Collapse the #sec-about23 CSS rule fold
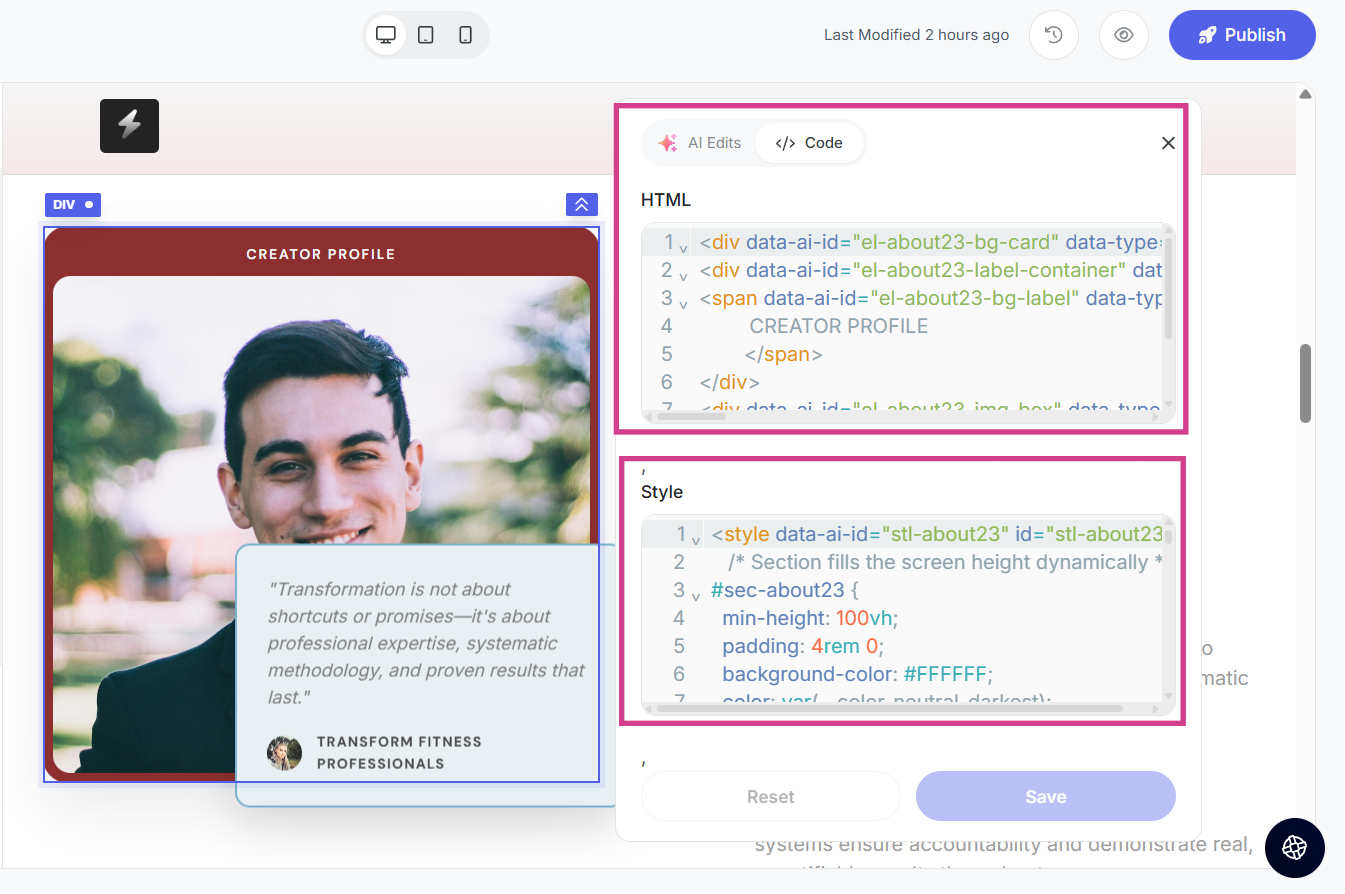Viewport: 1345px width, 894px height. (695, 594)
